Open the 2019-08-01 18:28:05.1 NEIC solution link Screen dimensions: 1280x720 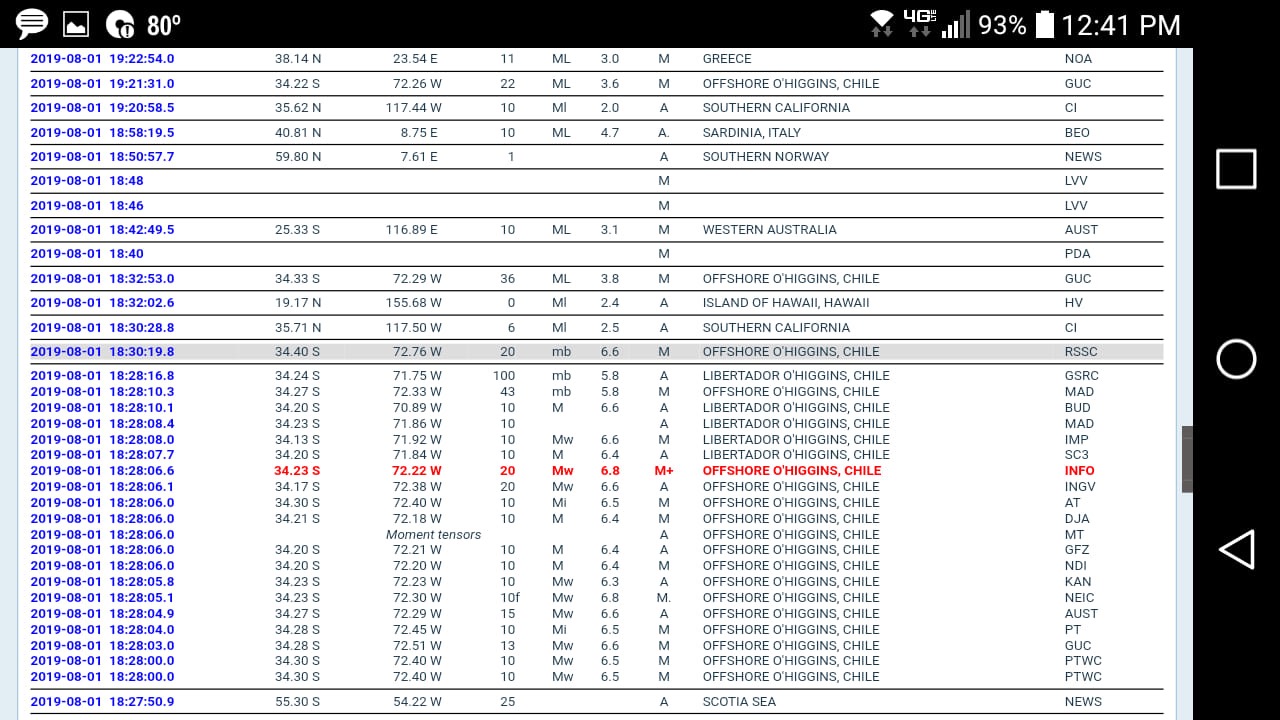coord(102,598)
